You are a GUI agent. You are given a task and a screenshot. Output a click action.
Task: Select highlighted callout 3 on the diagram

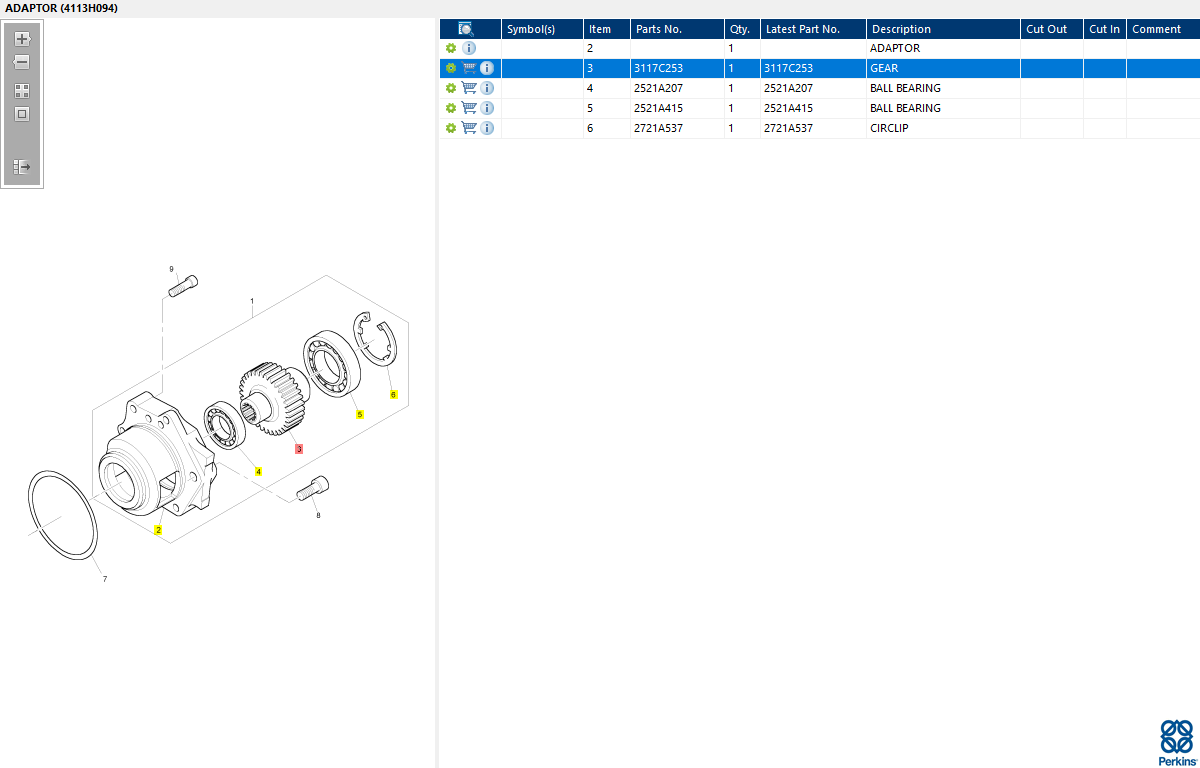(x=298, y=450)
